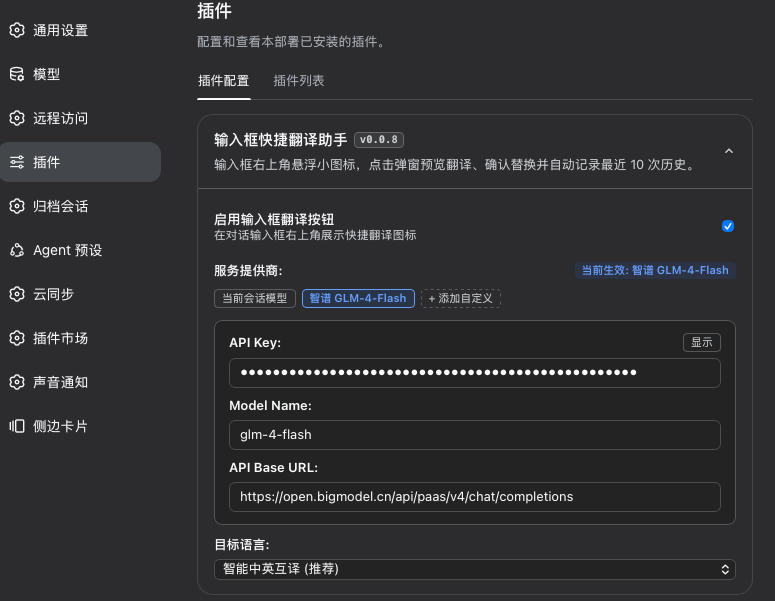
Task: Click the Agent 预设 sidebar icon
Action: 17,250
